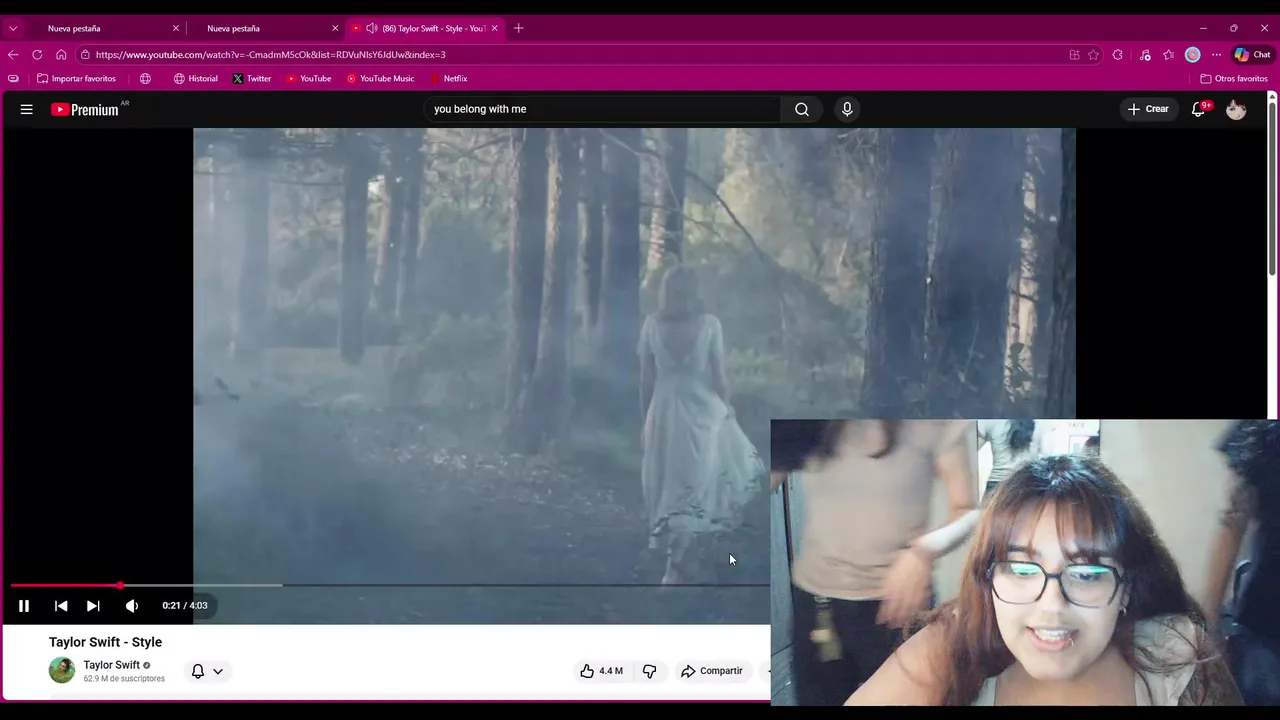This screenshot has width=1280, height=720.
Task: Expand the tab actions chevron menu
Action: (13, 28)
